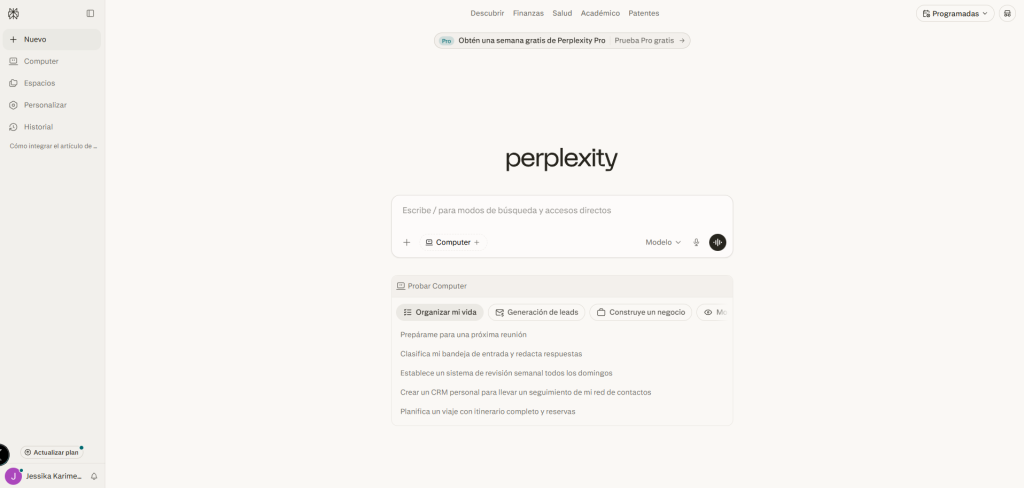The width and height of the screenshot is (1024, 488).
Task: Expand the Programadas dropdown
Action: coord(955,13)
